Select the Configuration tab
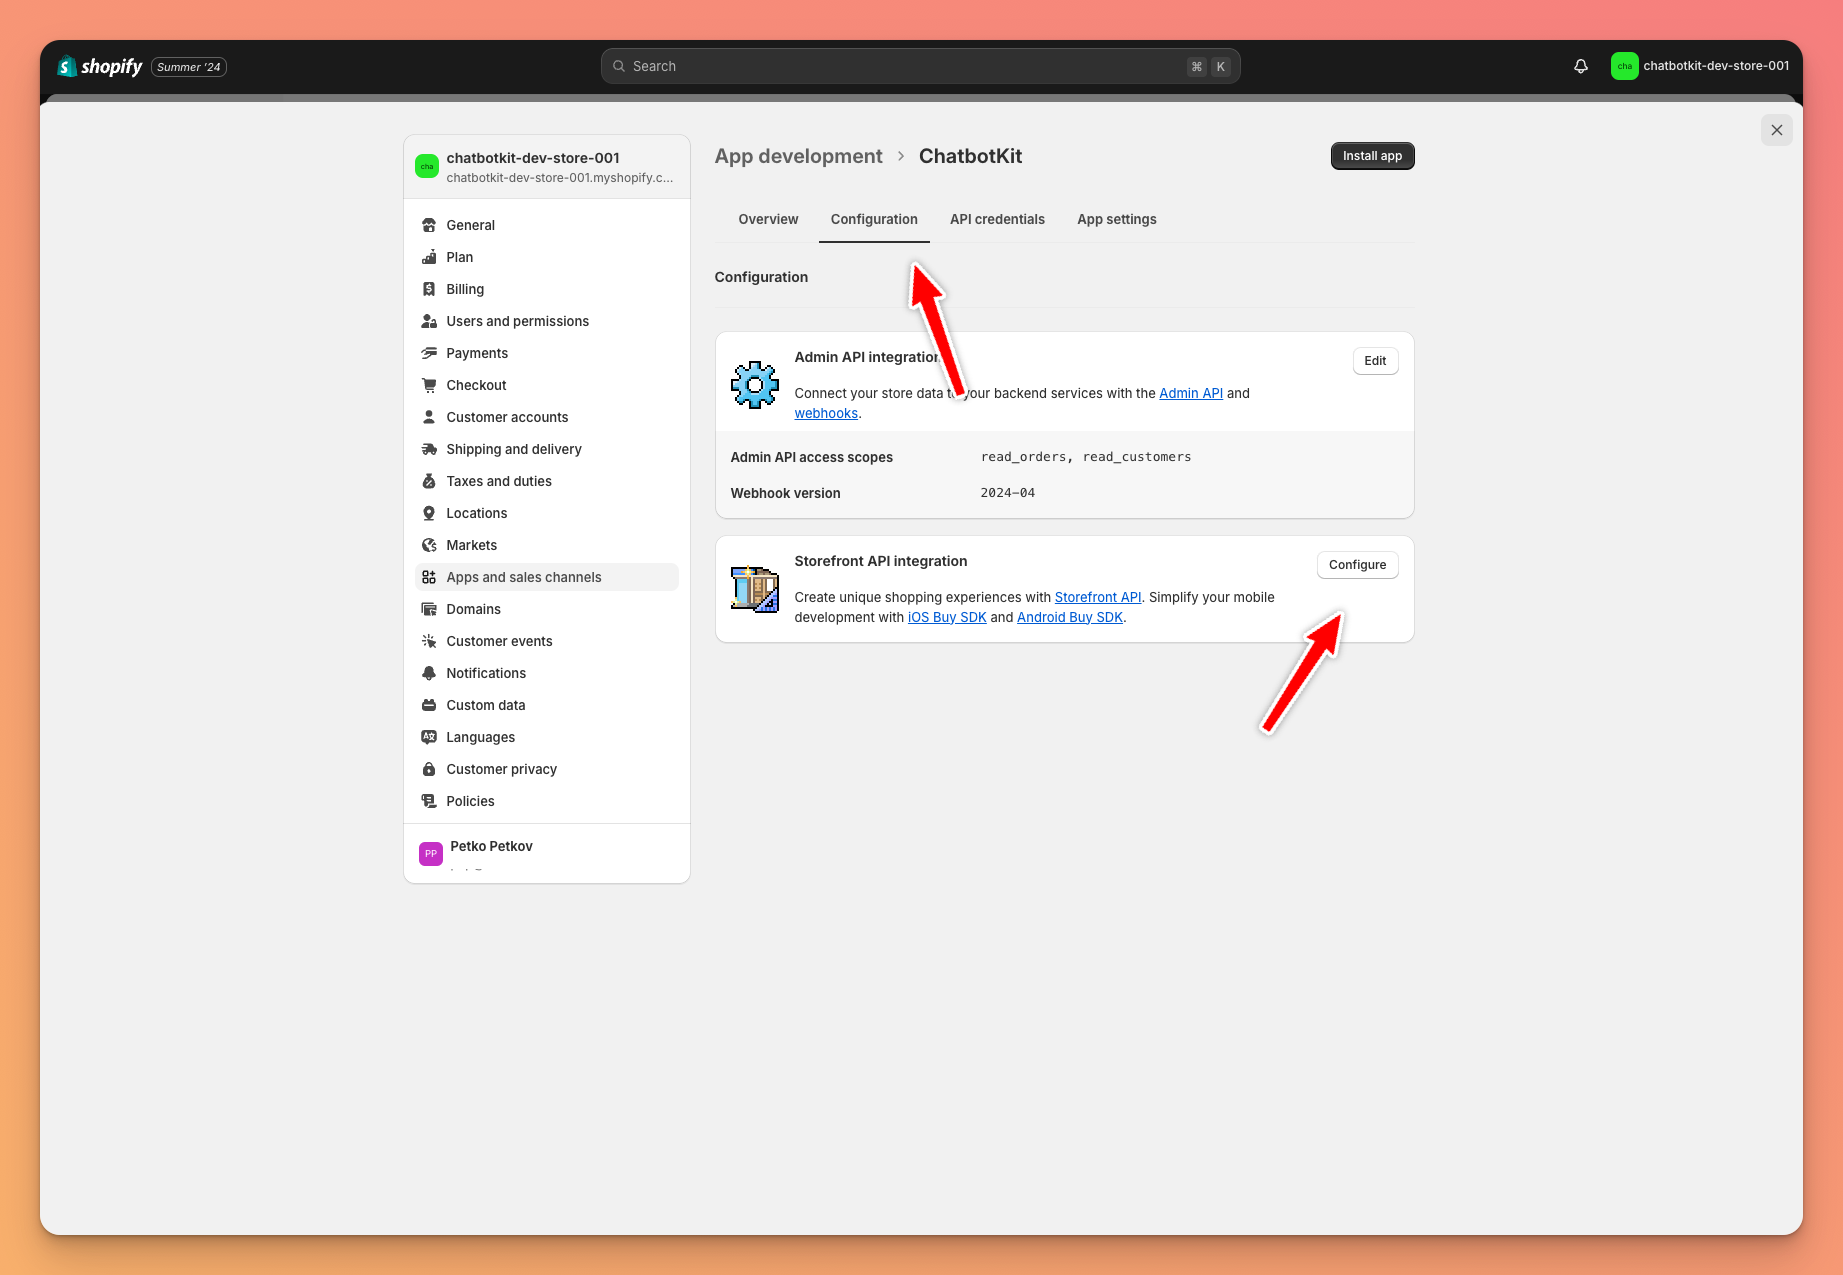Screen dimensions: 1843x1275 tap(874, 219)
